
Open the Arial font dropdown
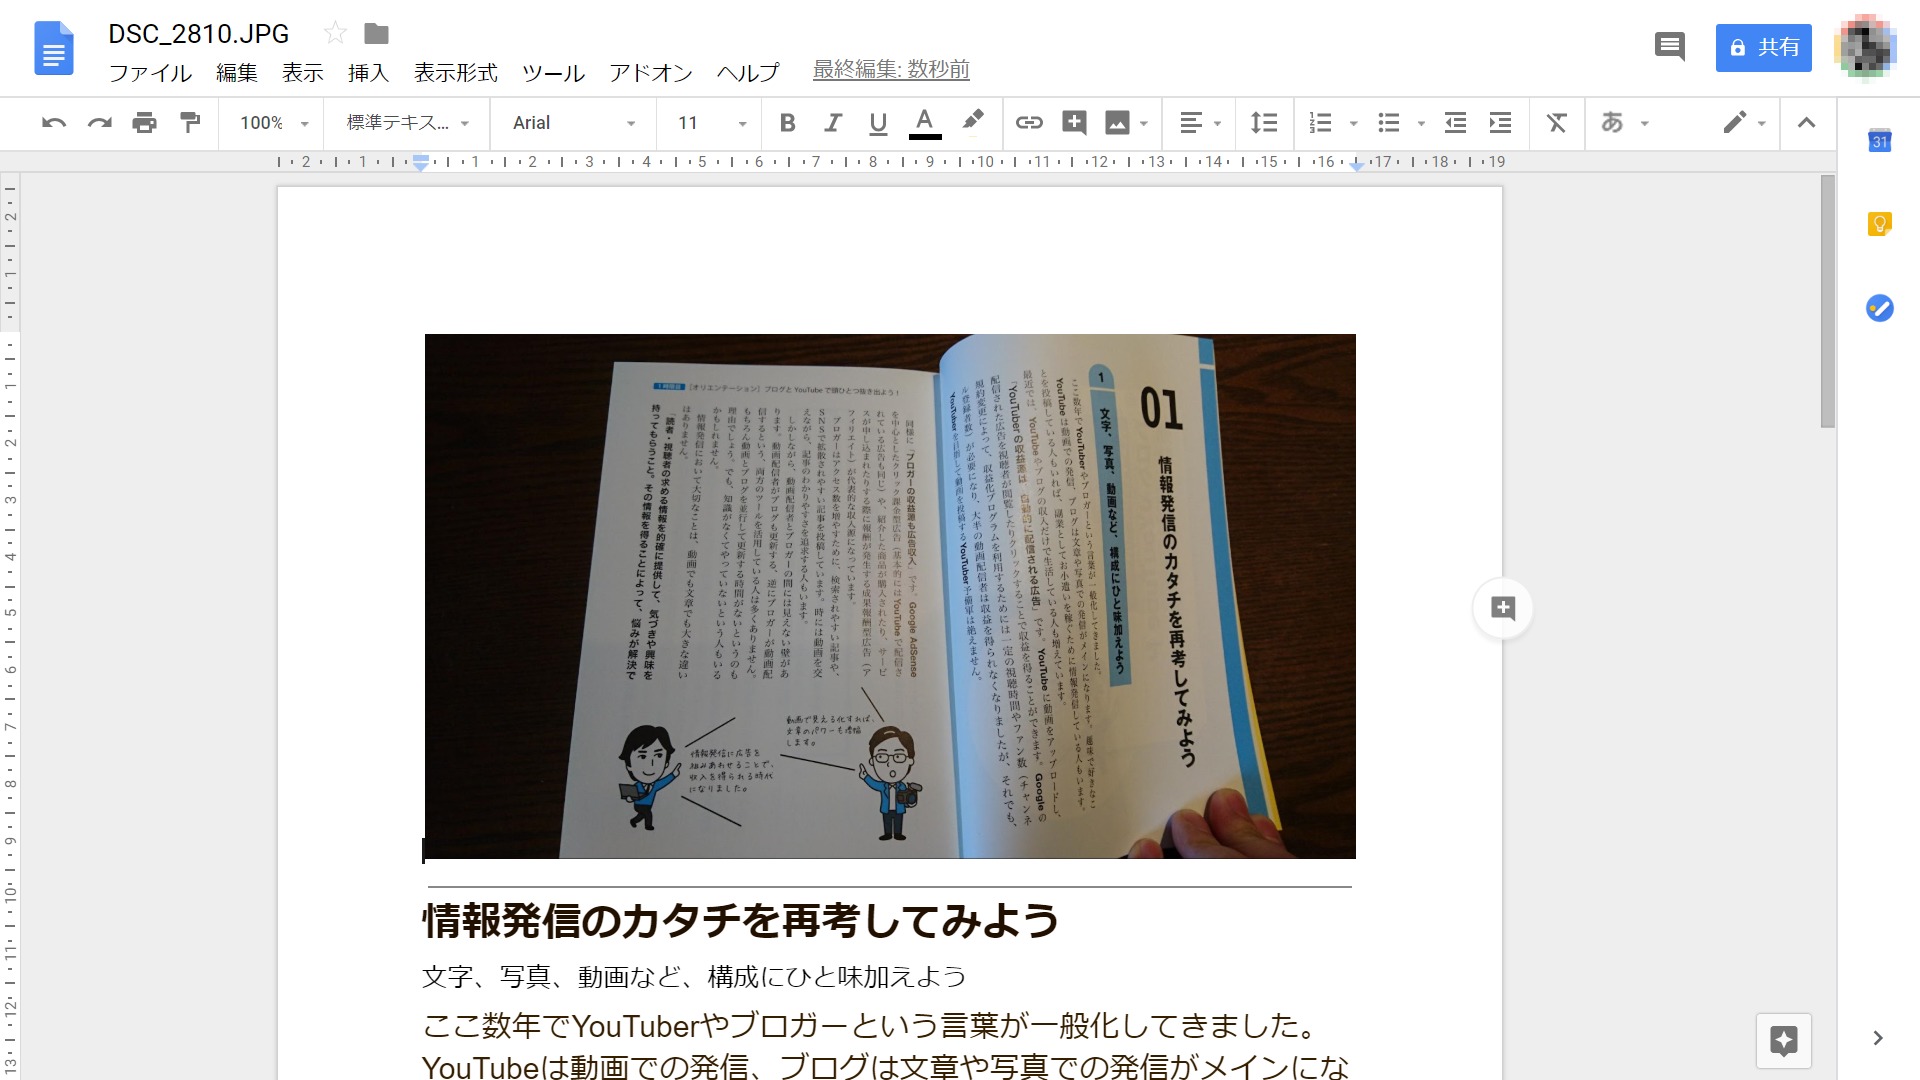[574, 122]
